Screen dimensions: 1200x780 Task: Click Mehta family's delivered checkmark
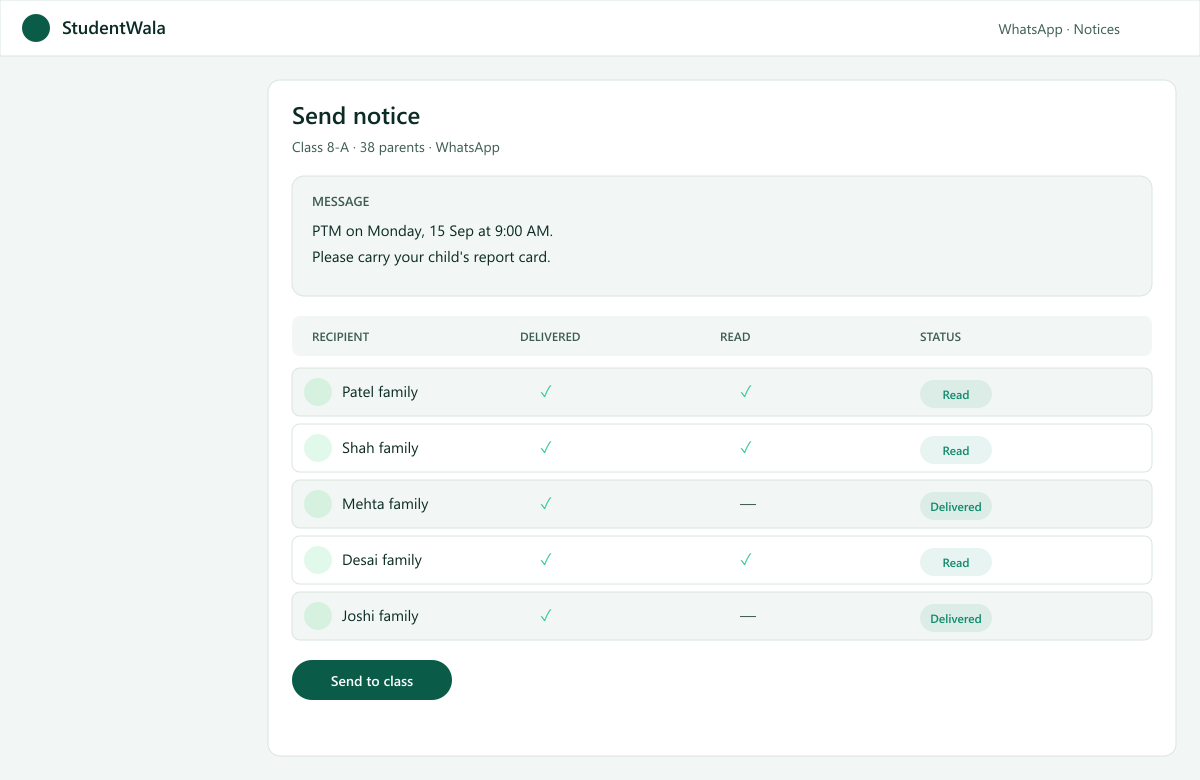pyautogui.click(x=546, y=504)
